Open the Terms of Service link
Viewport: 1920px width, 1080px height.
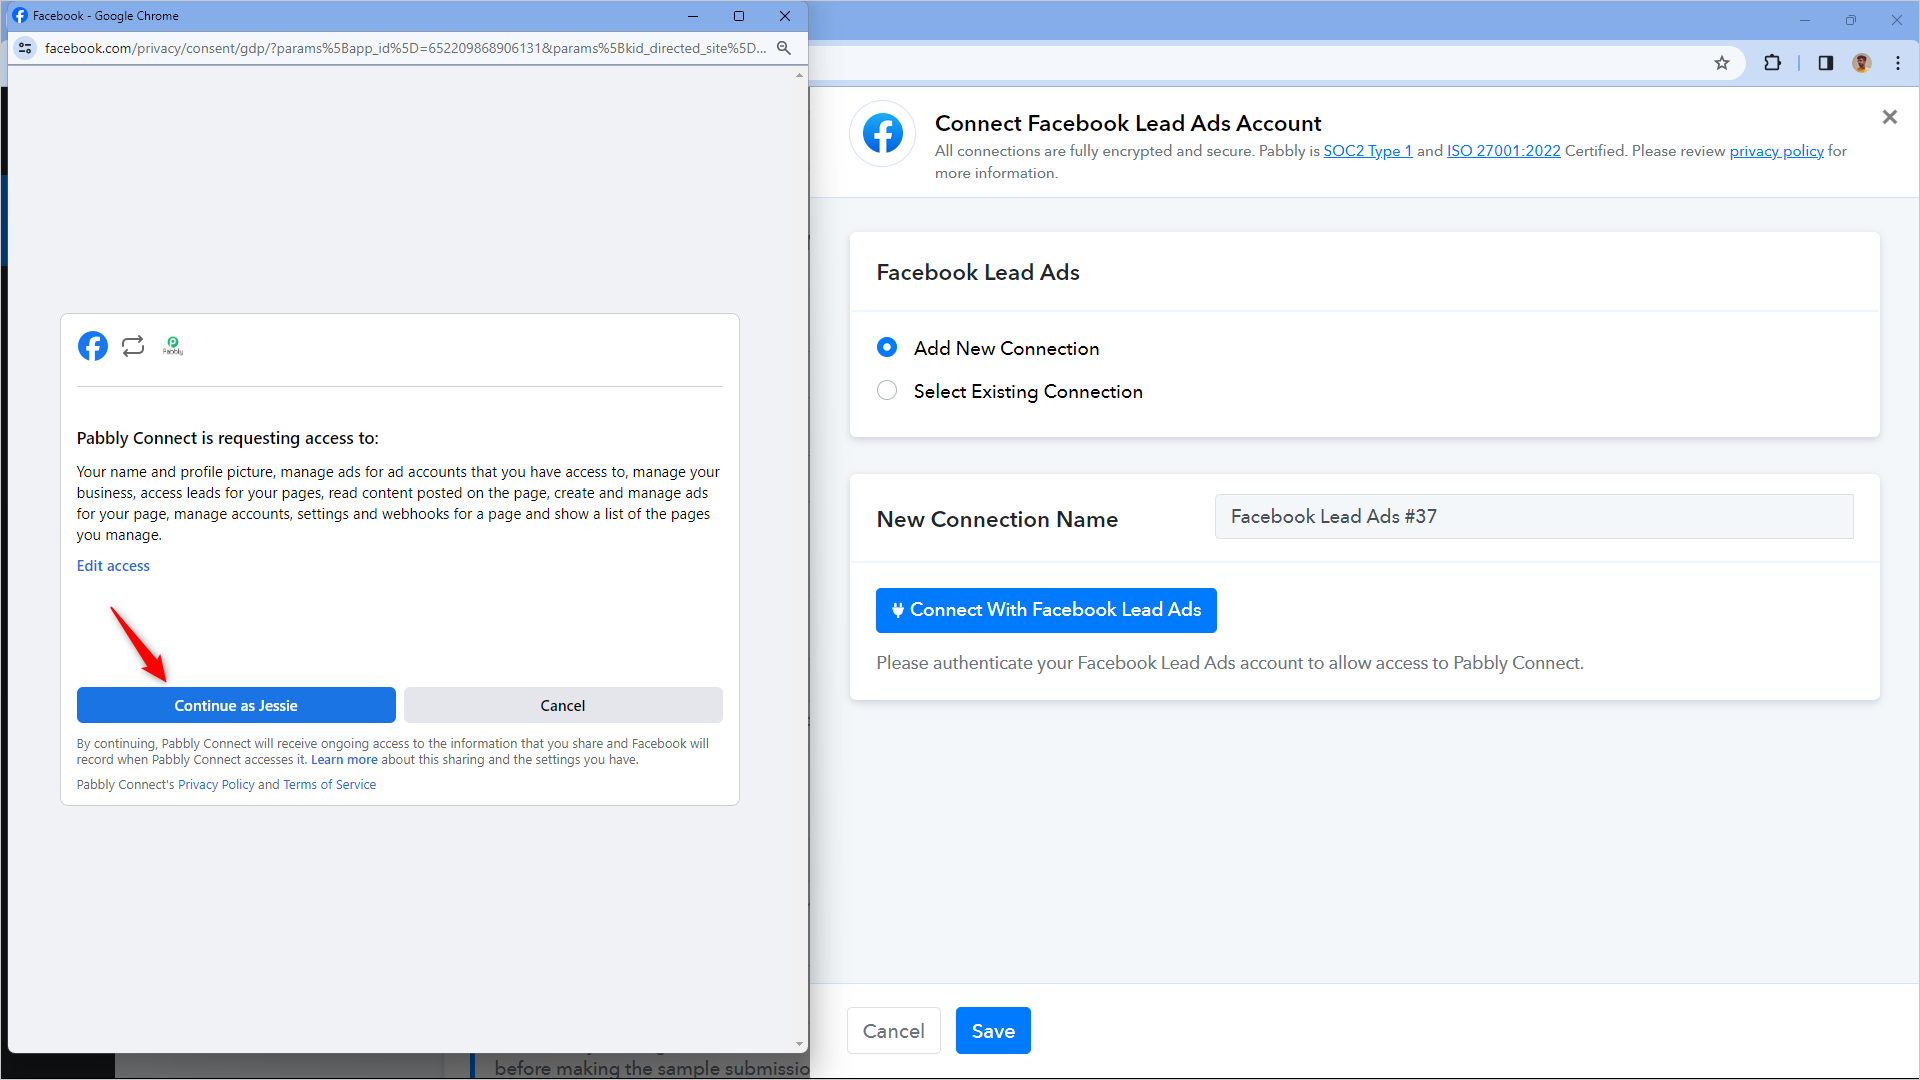coord(330,785)
